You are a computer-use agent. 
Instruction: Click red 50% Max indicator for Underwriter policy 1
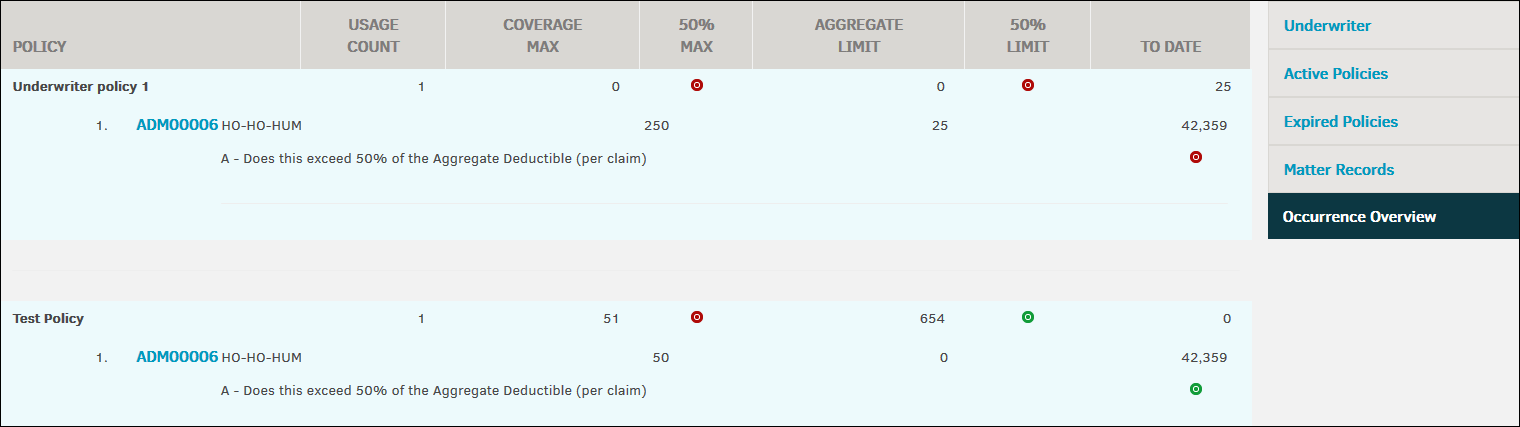pyautogui.click(x=697, y=85)
